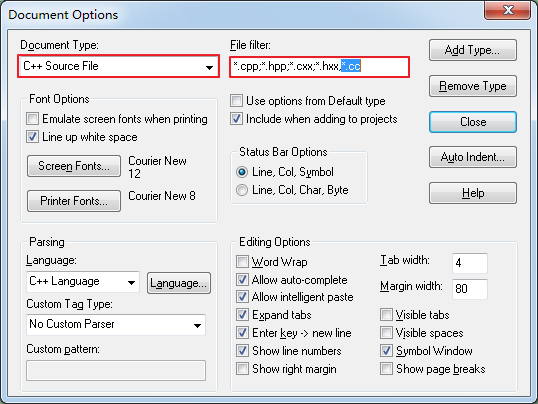Open the Auto Indent settings
Screen dimensions: 538x404
click(x=473, y=157)
